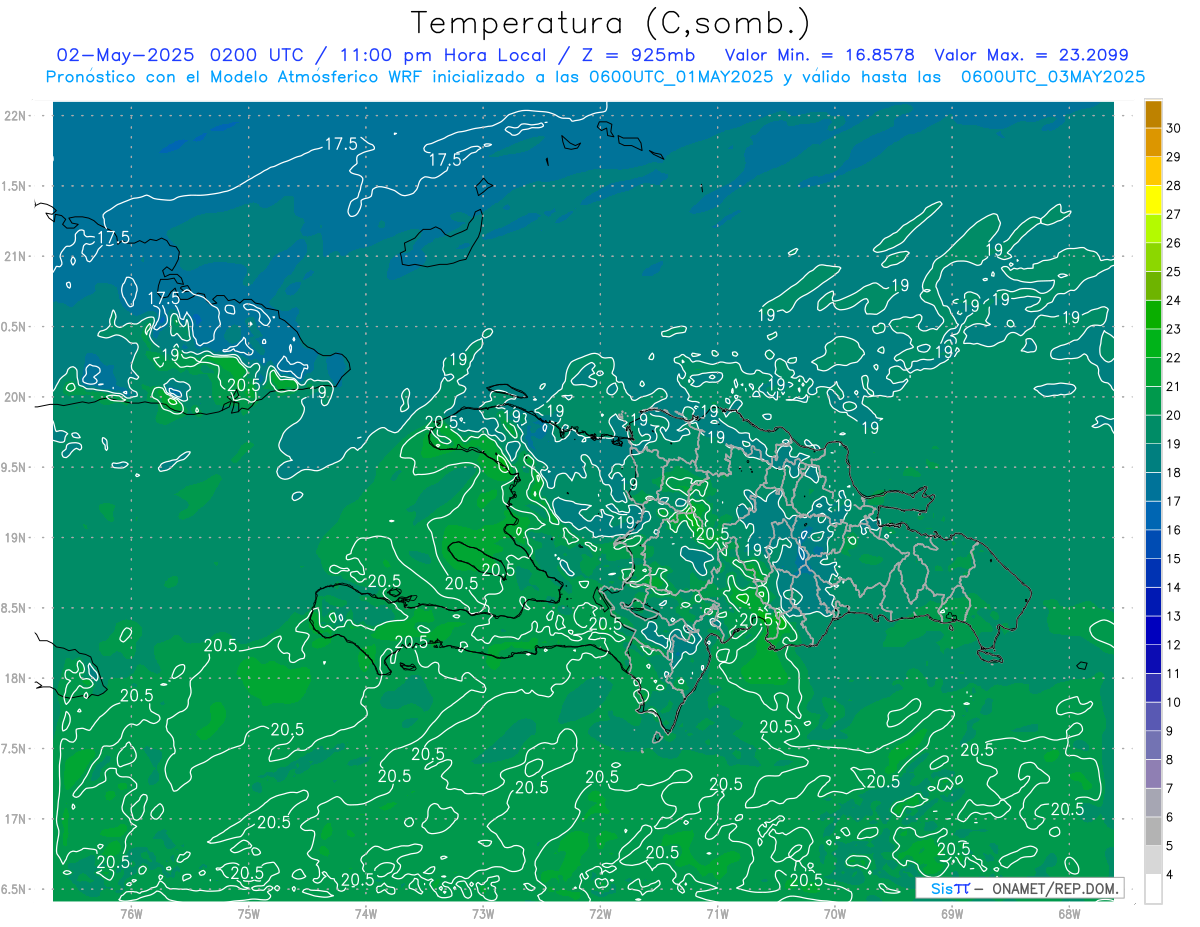Viewport: 1200px width, 927px height.
Task: Click color scale value '23'
Action: coord(1174,329)
